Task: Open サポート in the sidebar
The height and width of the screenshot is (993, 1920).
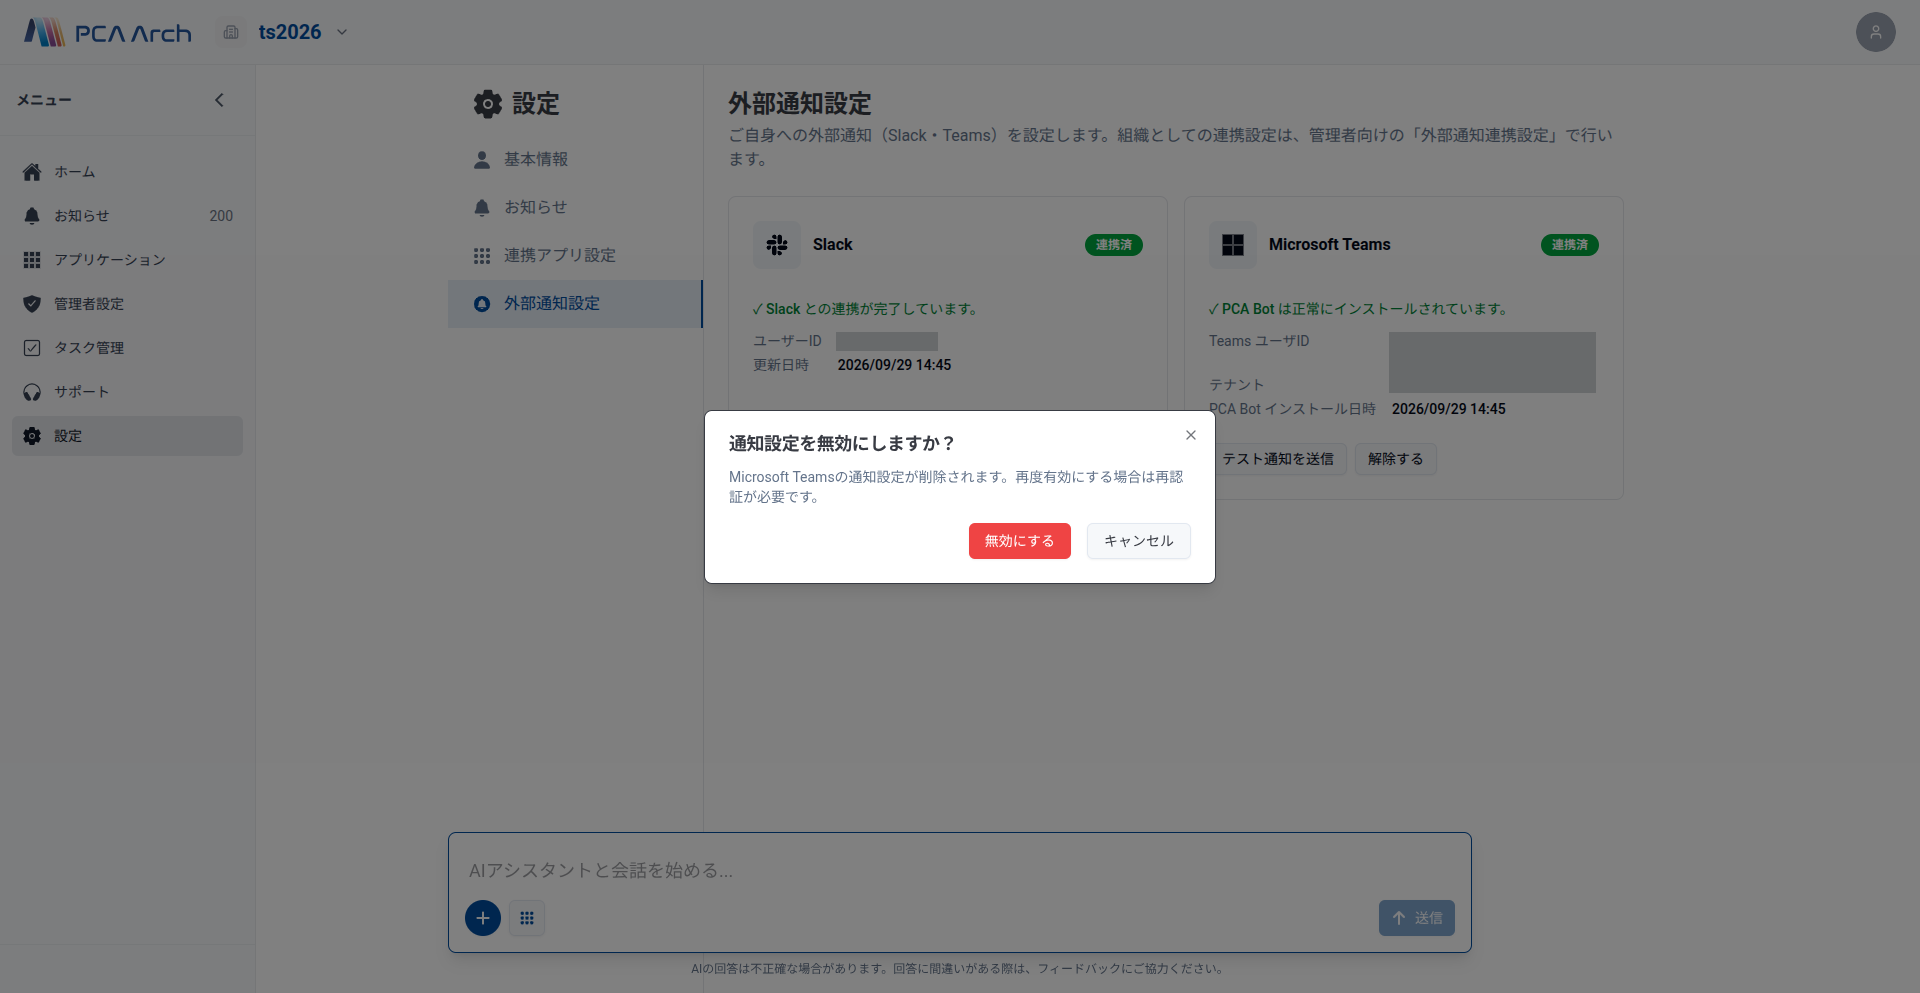Action: 127,392
